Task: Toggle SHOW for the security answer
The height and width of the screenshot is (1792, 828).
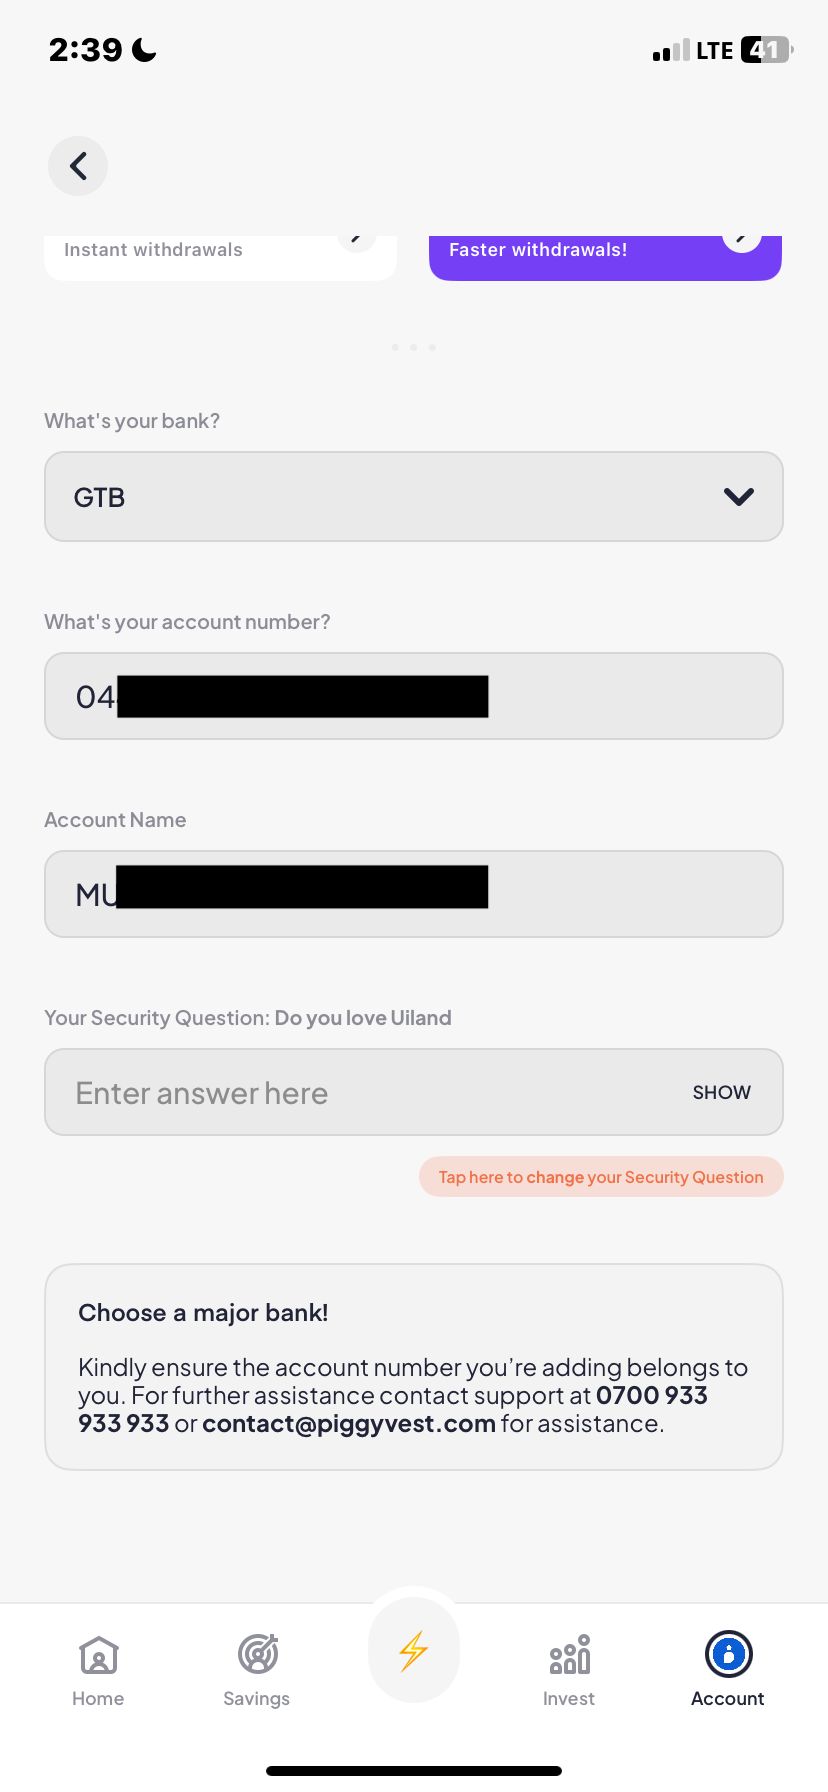Action: pos(721,1093)
